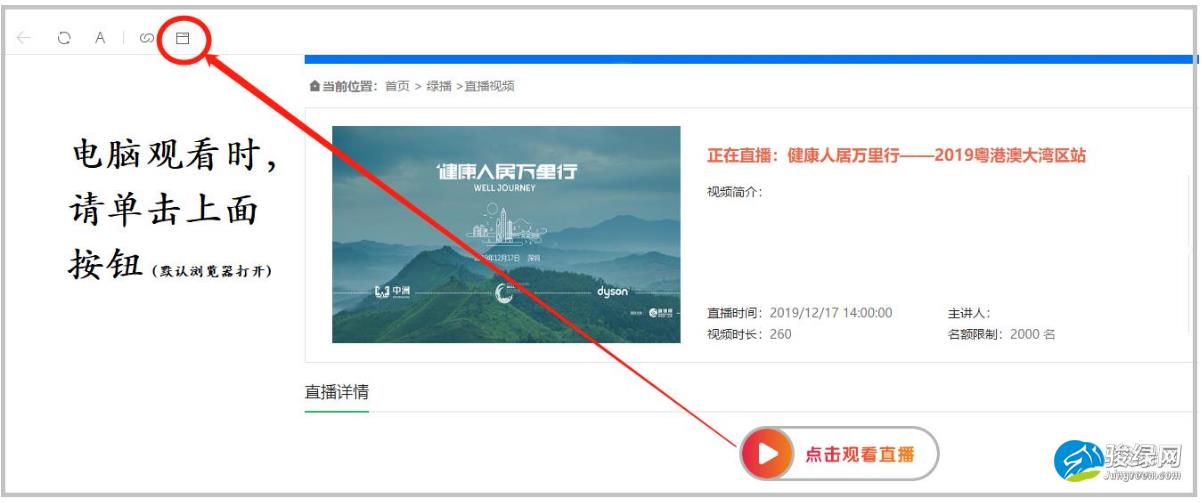The image size is (1202, 503).
Task: Reload the page with the refresh icon
Action: pyautogui.click(x=64, y=38)
